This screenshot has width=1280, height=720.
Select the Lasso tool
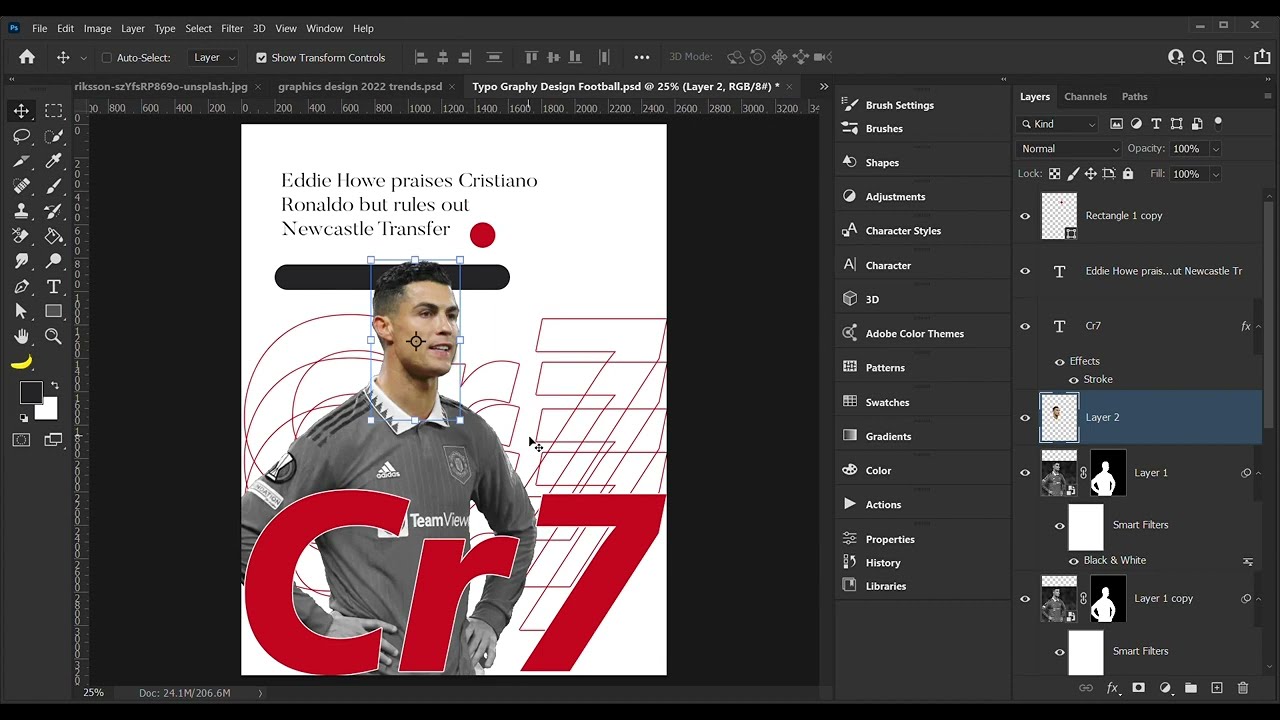point(21,136)
